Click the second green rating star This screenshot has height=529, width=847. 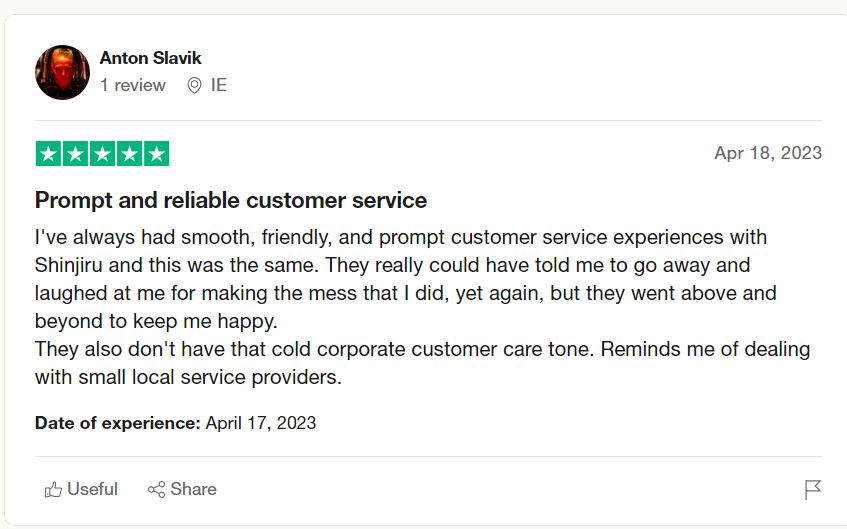tap(75, 154)
